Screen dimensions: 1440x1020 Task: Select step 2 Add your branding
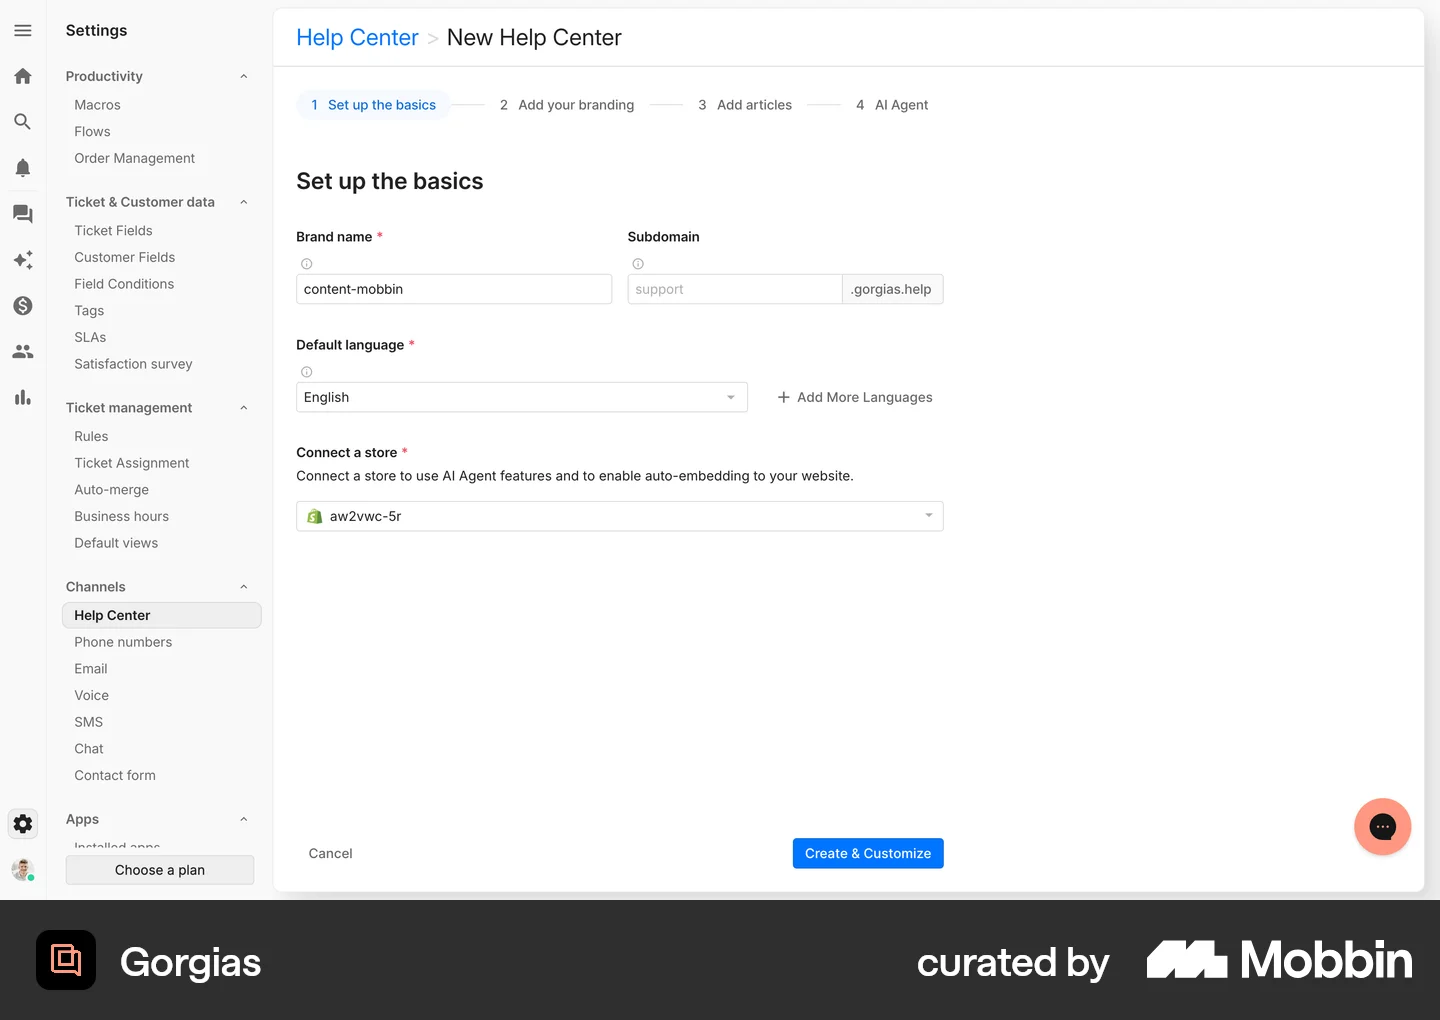point(567,105)
